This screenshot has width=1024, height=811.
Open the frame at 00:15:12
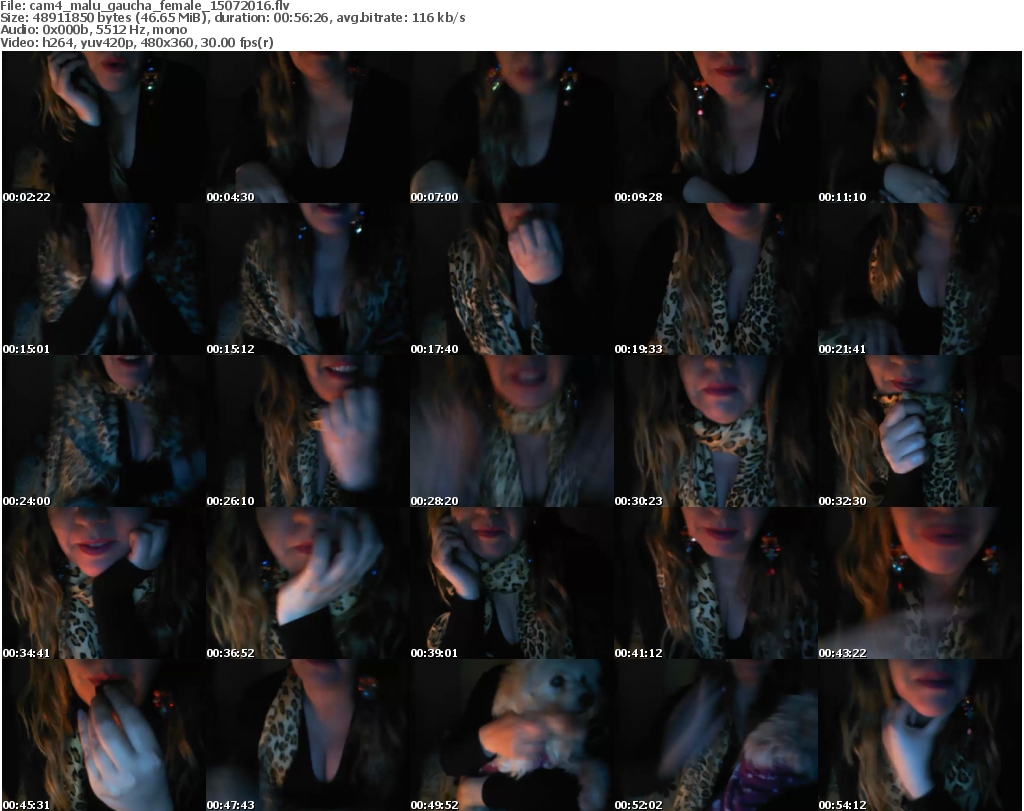[x=308, y=279]
